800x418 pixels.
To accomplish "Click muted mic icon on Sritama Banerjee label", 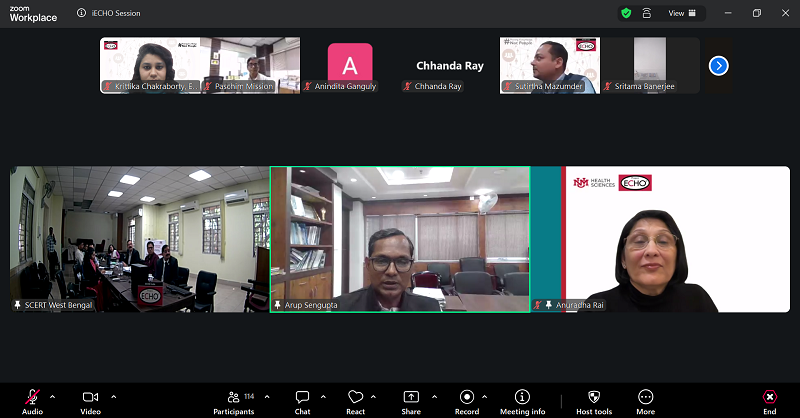I will pos(607,86).
